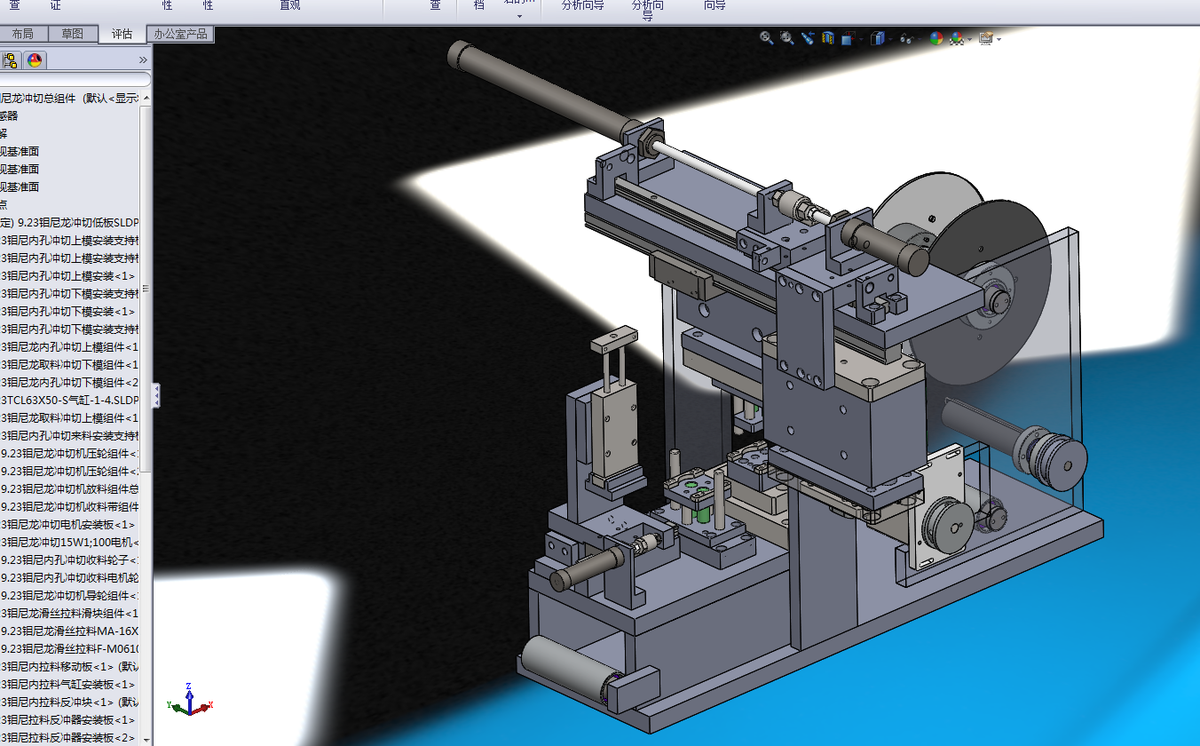Select the Zoom to Area tool

787,38
